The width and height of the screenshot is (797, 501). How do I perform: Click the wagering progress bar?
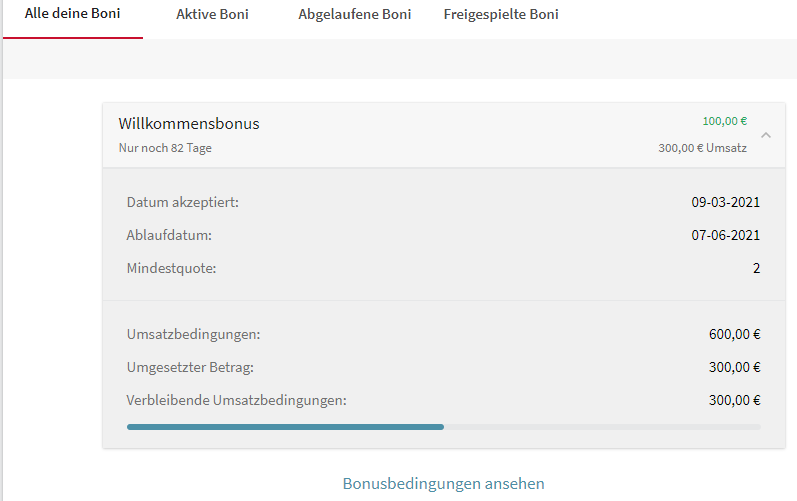[x=443, y=426]
